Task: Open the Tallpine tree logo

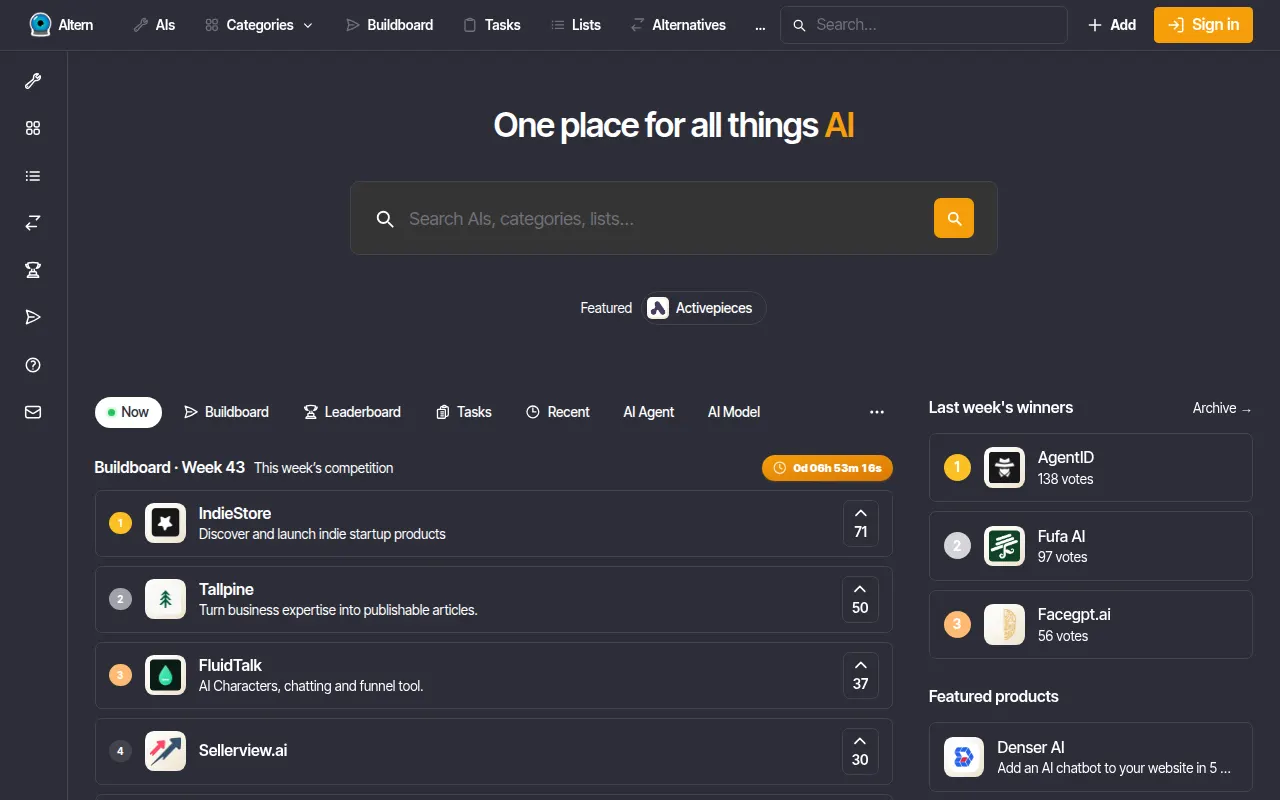Action: (165, 599)
